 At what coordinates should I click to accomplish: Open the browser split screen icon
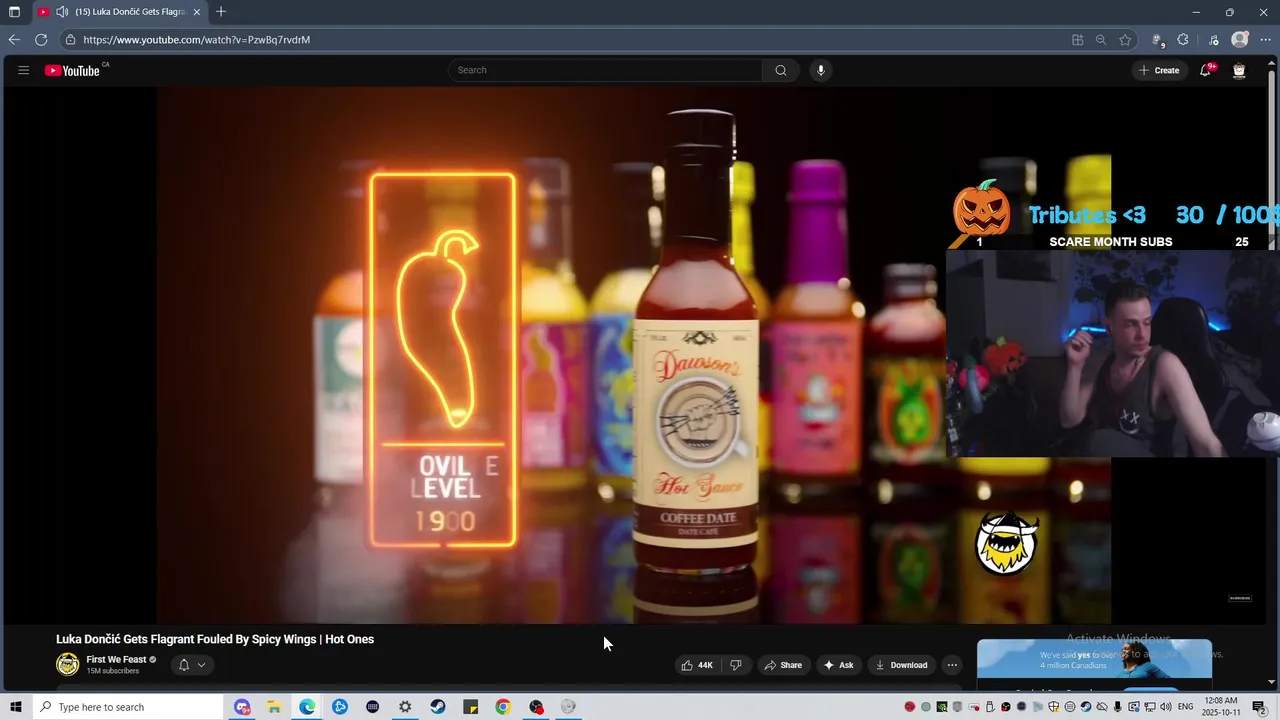[1077, 40]
